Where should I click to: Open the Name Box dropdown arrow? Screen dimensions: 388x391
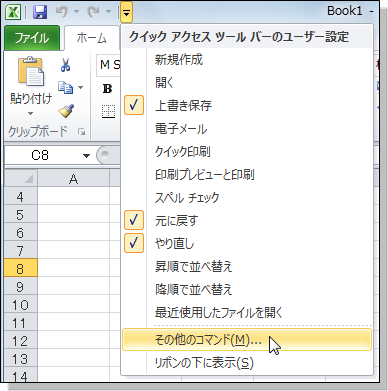[86, 156]
